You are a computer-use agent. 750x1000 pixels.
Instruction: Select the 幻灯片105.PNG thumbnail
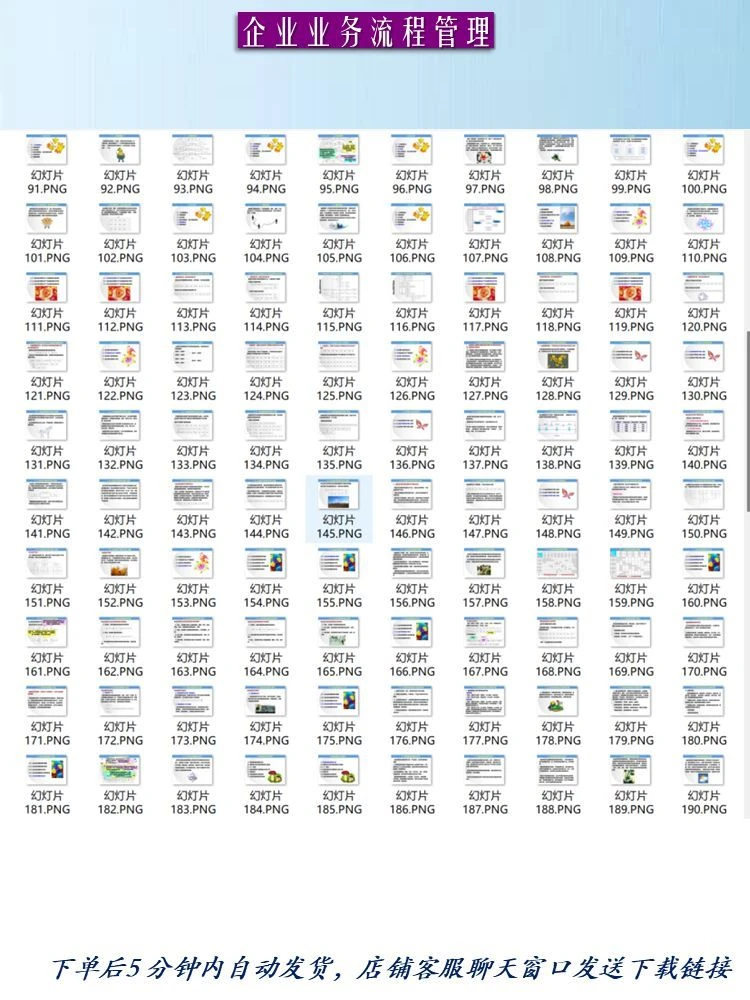339,219
